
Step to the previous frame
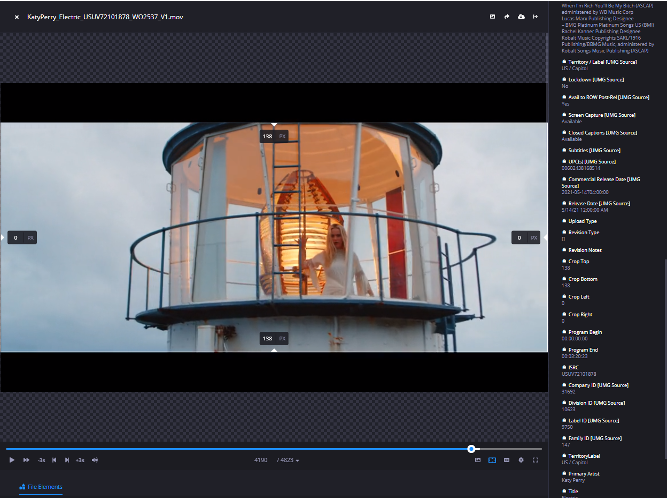pos(54,460)
